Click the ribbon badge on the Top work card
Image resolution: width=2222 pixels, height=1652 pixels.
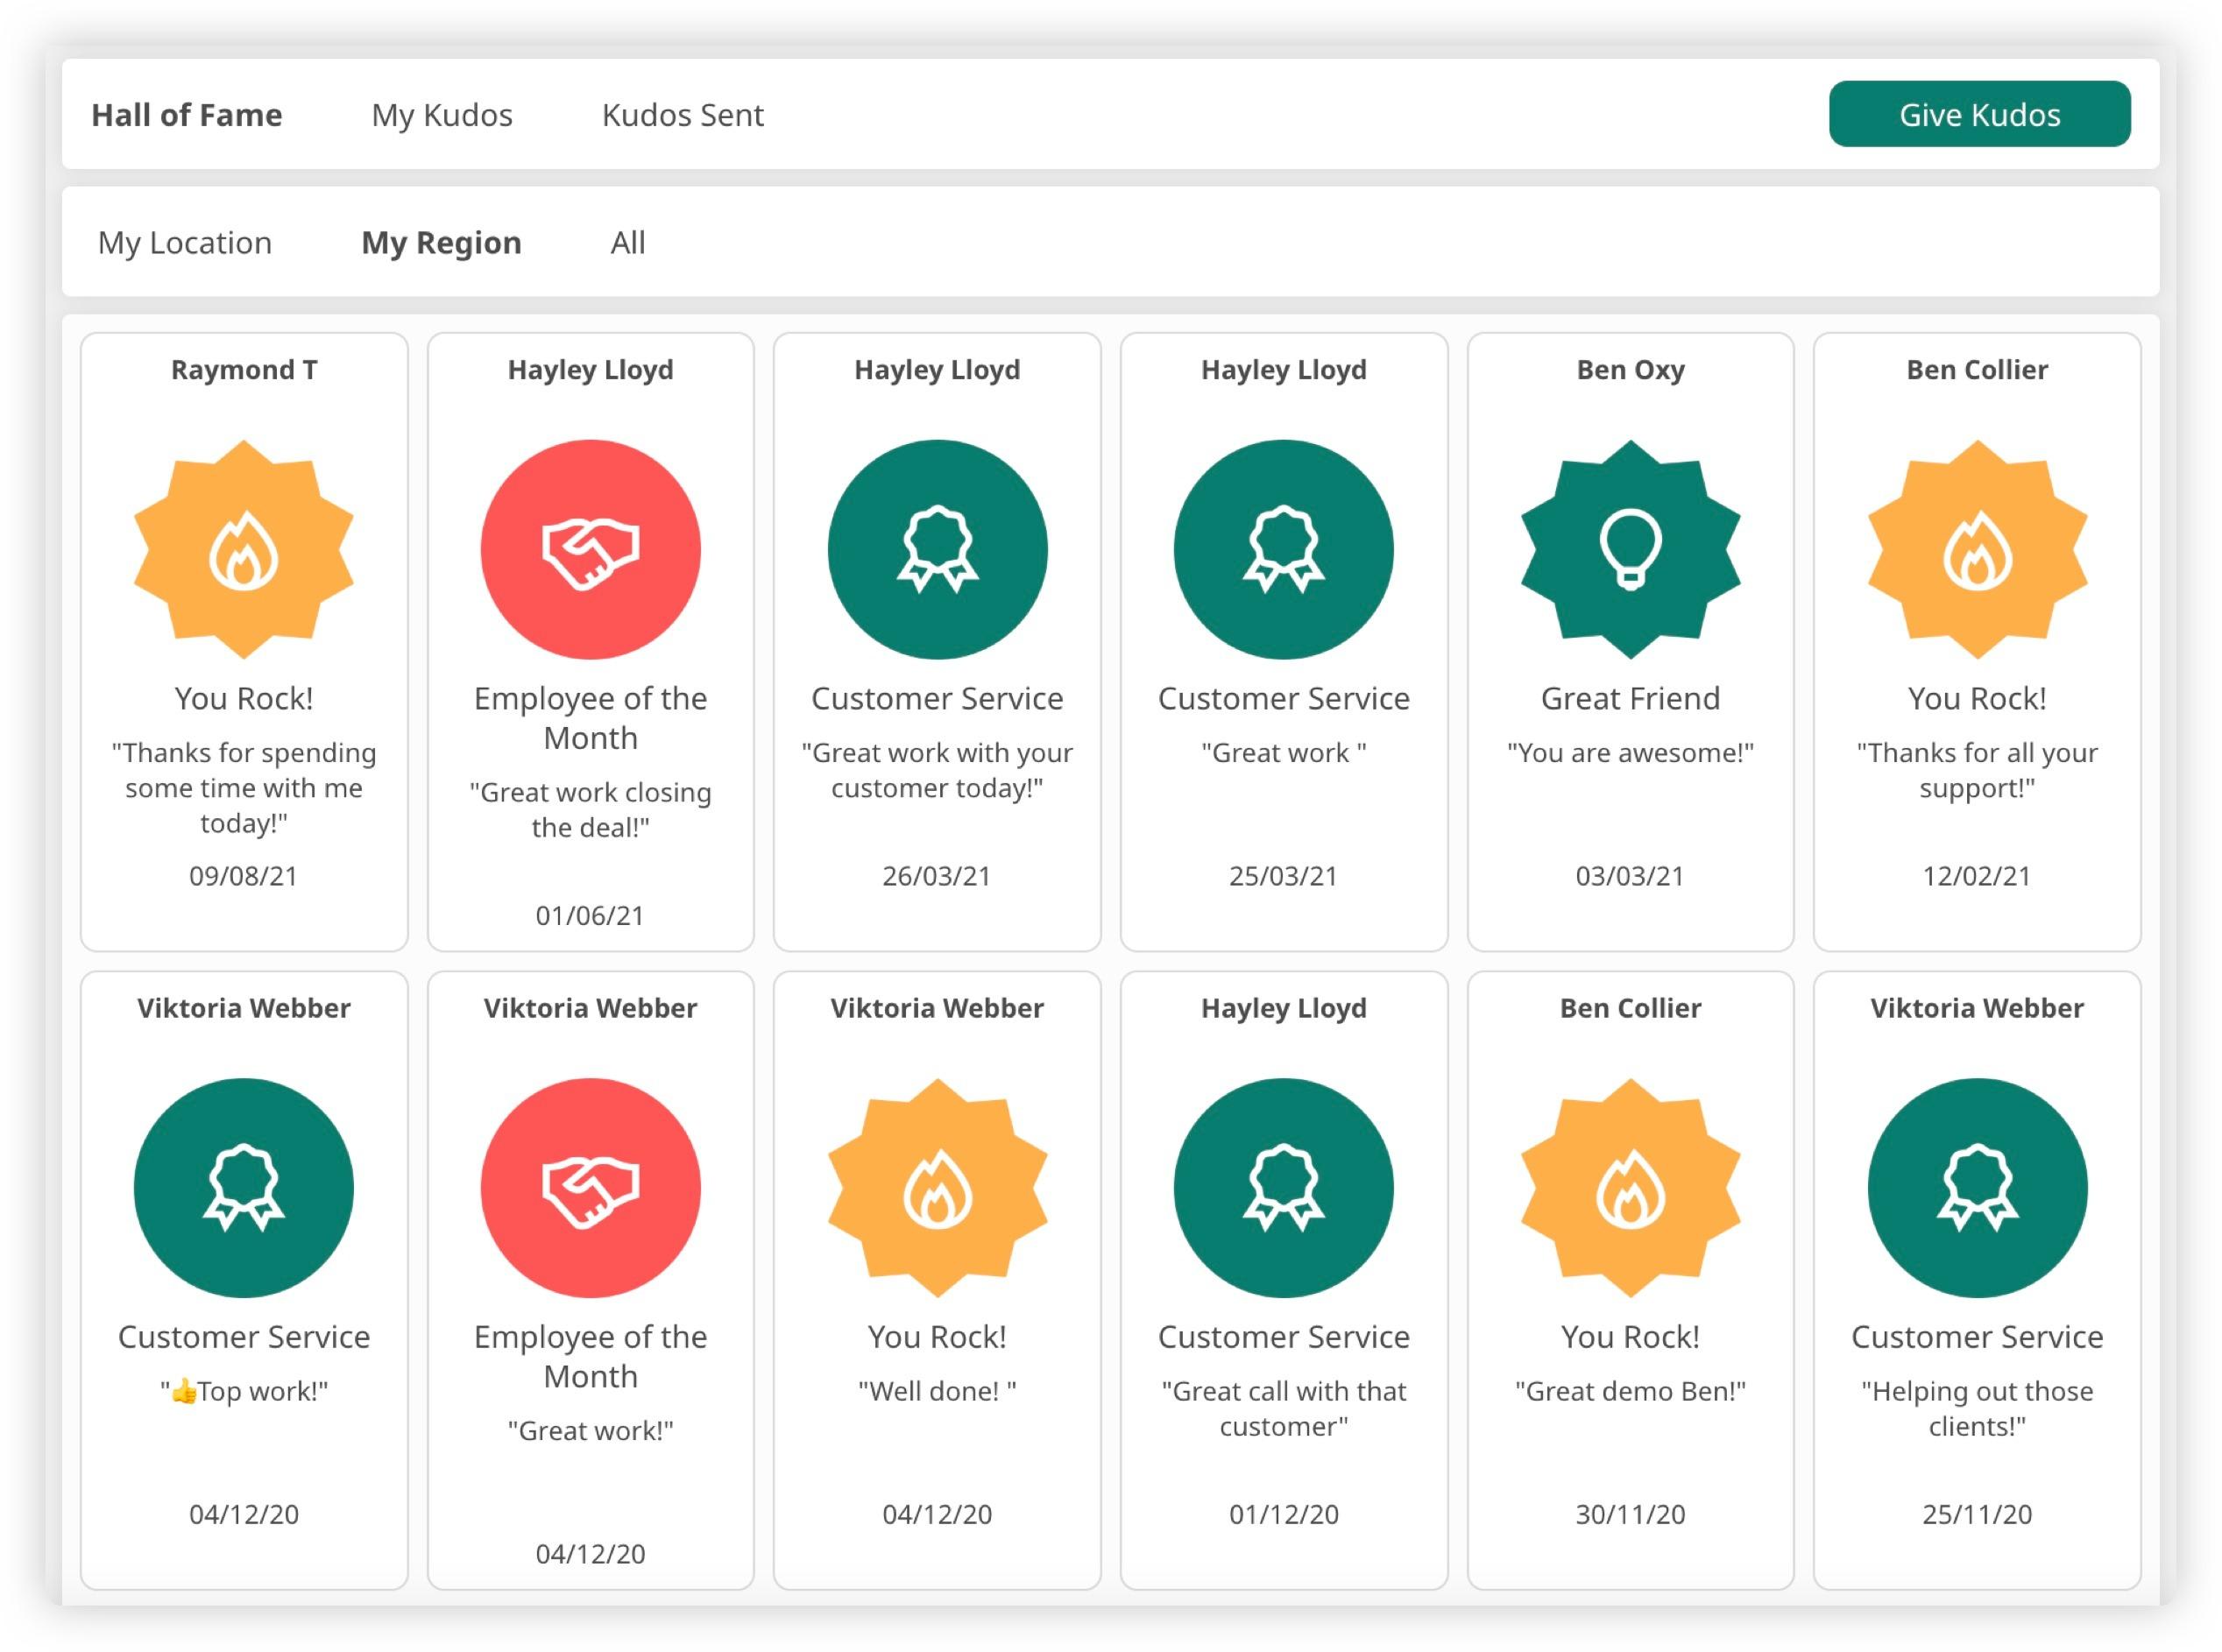(x=243, y=1187)
